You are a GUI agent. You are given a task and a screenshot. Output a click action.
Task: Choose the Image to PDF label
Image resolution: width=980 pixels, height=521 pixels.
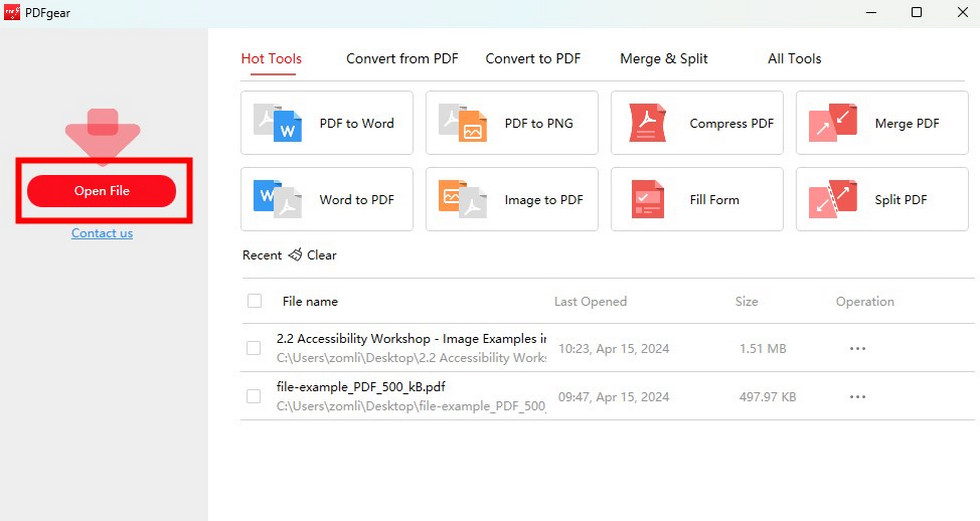point(544,200)
